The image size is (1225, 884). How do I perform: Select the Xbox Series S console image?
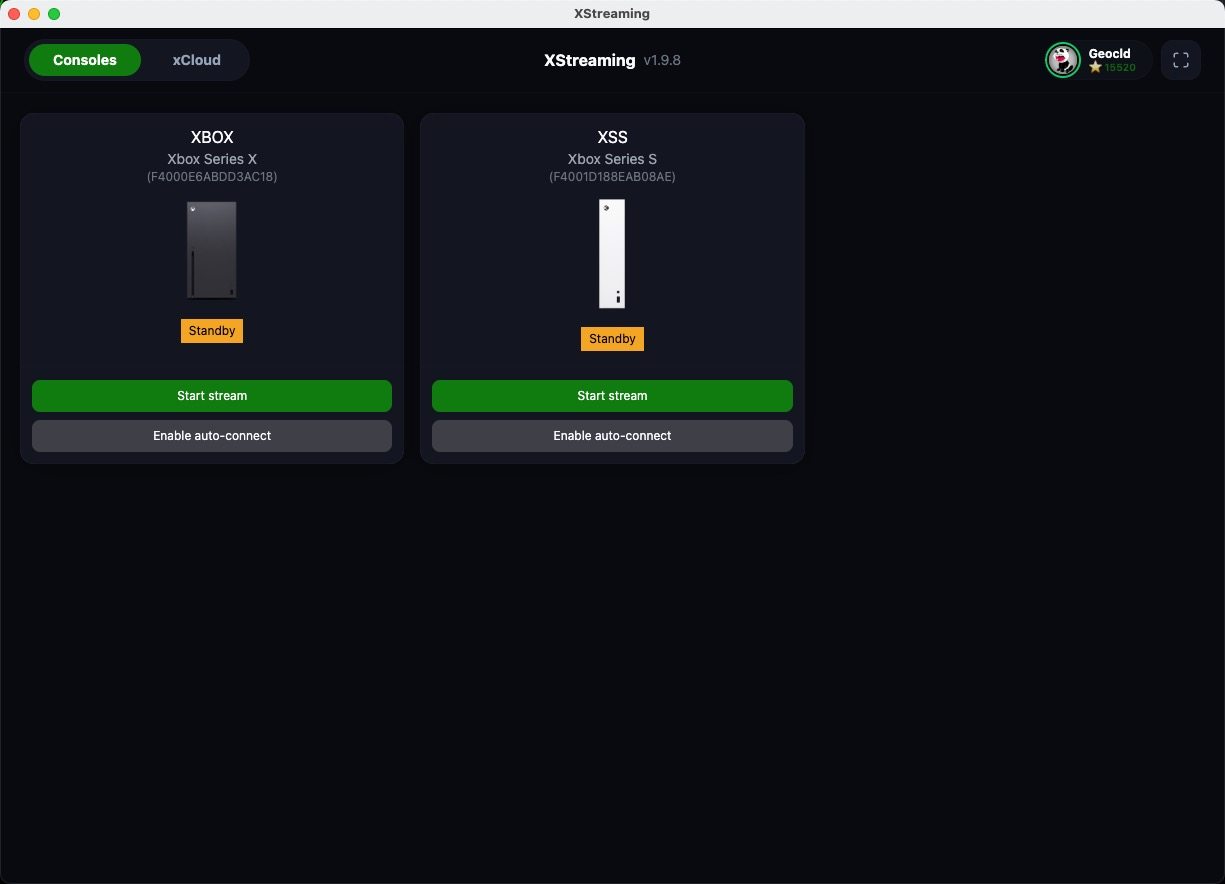(612, 254)
